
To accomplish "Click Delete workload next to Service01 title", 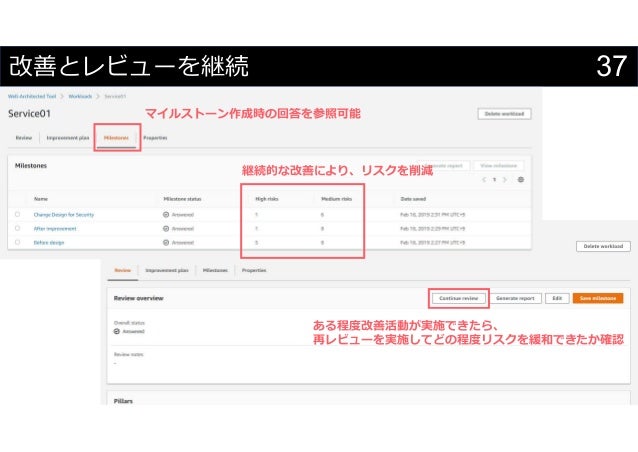I will [504, 114].
